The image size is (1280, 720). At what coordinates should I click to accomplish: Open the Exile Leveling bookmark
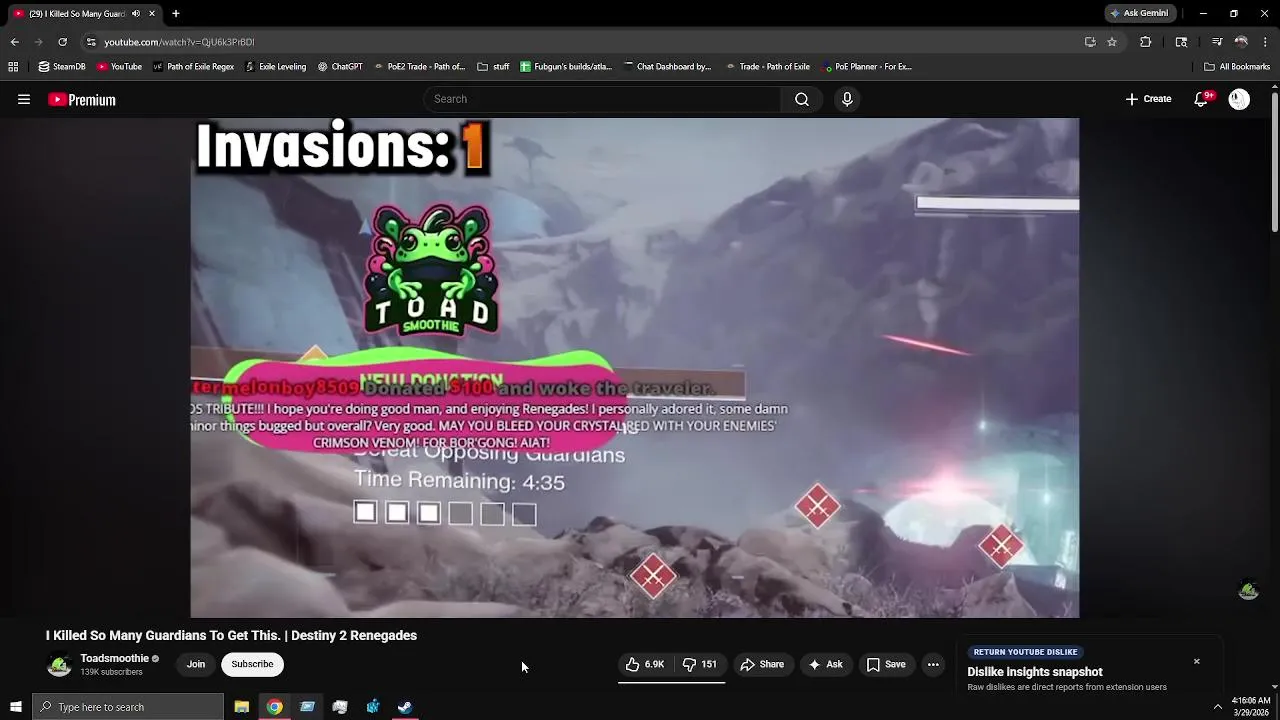point(276,67)
